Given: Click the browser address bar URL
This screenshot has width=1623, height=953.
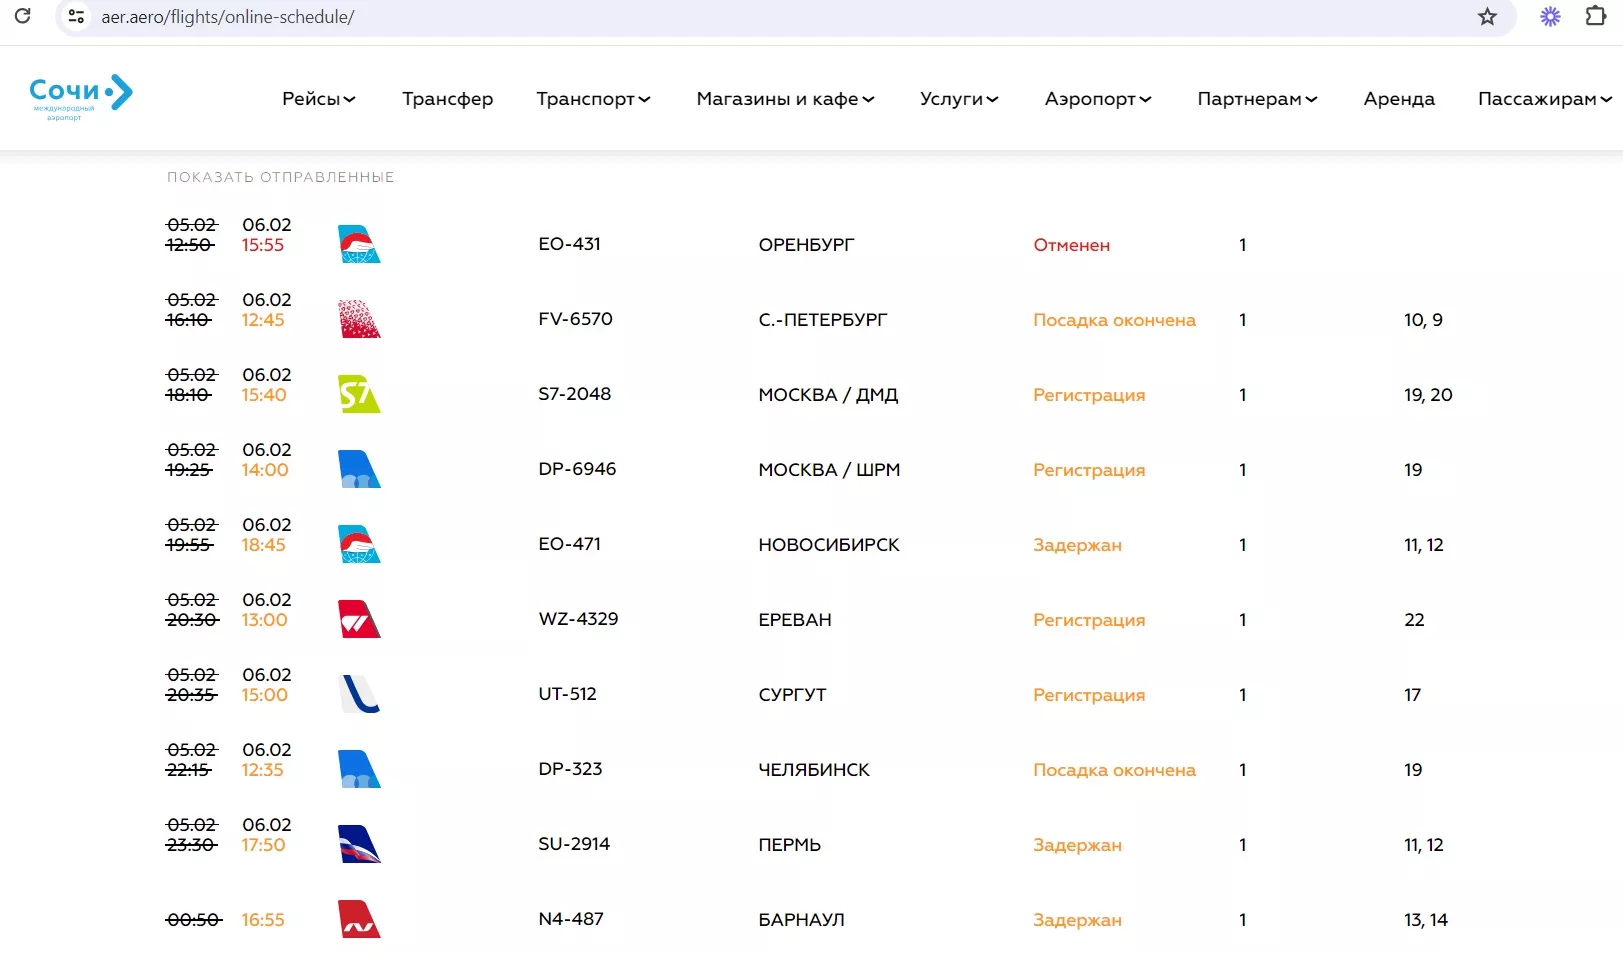Looking at the screenshot, I should tap(228, 17).
